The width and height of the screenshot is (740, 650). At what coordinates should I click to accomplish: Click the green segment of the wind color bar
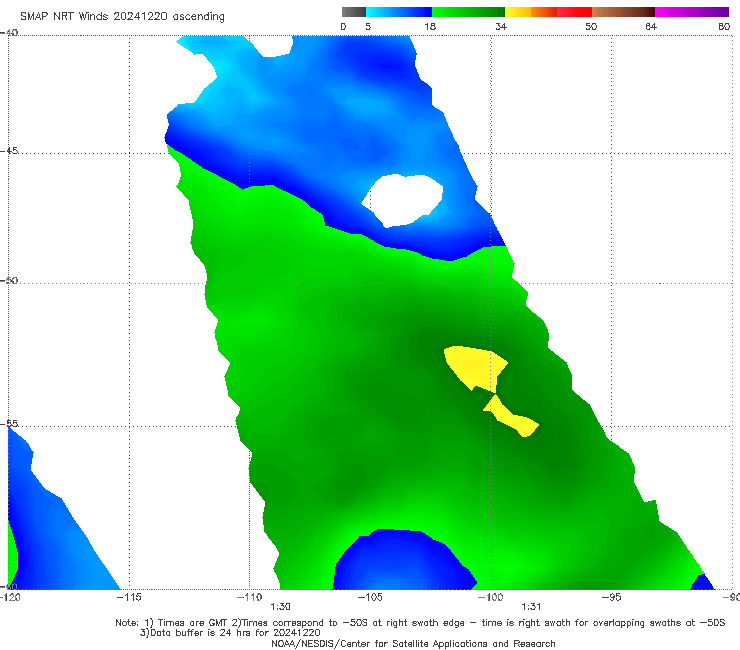point(468,12)
